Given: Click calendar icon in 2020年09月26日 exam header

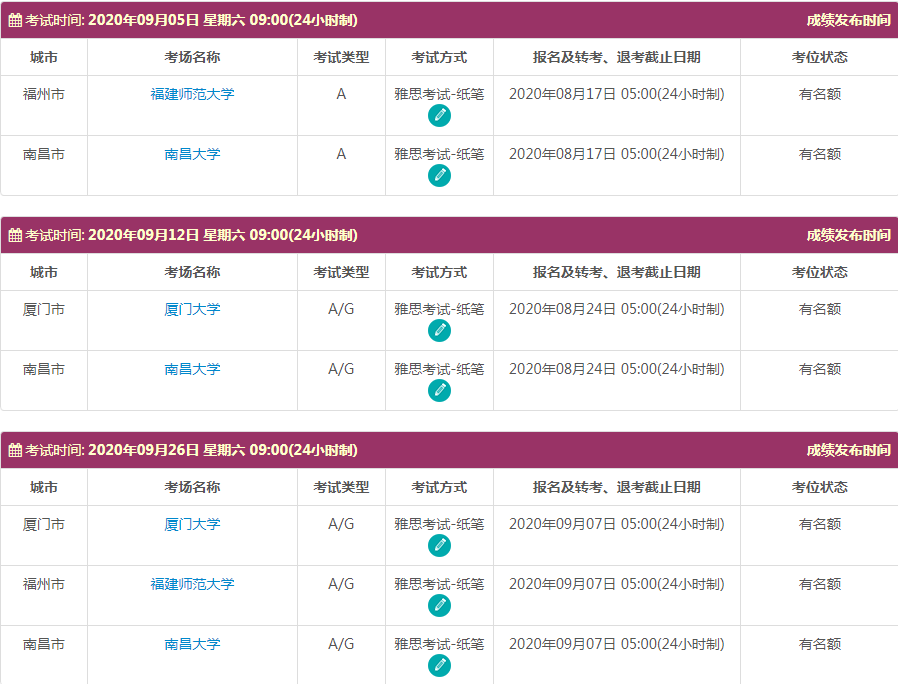Looking at the screenshot, I should pyautogui.click(x=15, y=450).
